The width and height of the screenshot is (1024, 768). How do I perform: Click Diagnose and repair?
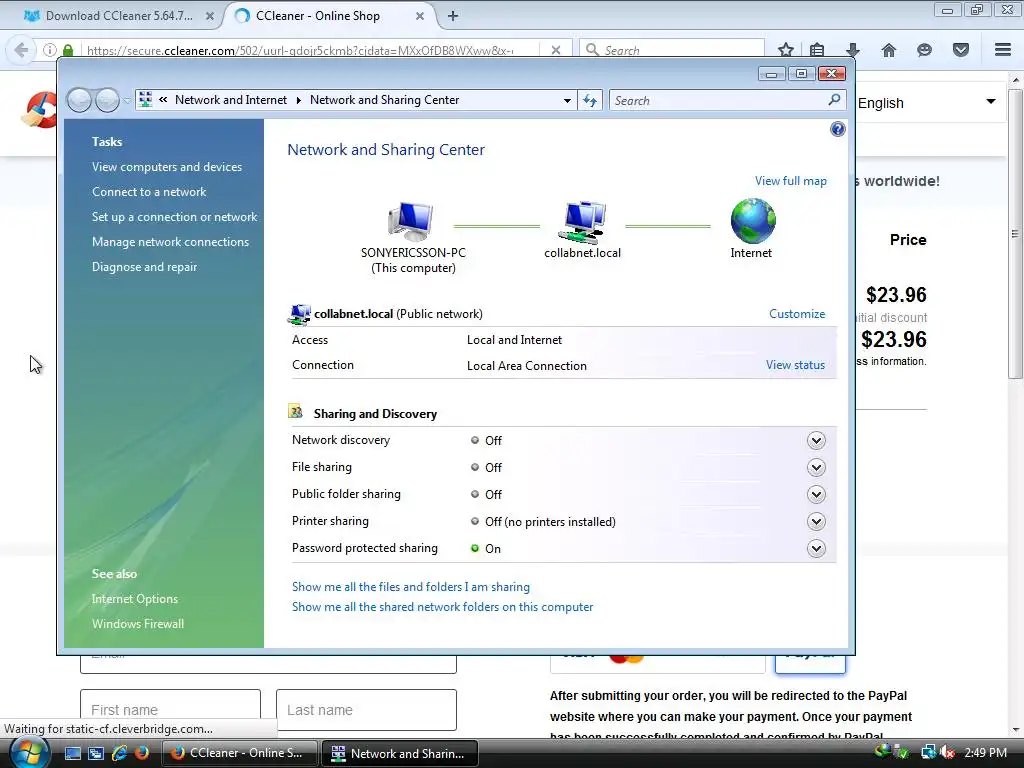click(144, 266)
